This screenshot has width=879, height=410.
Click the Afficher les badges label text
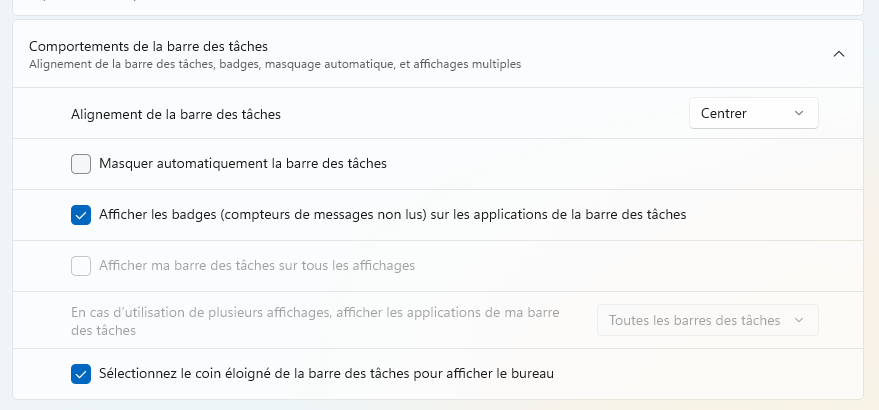click(392, 214)
